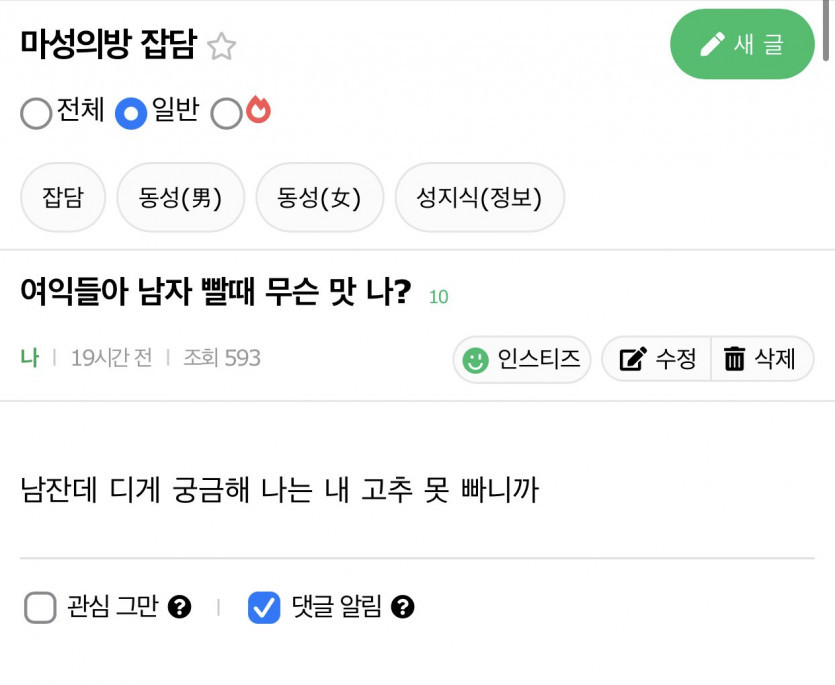Open help icon next to 관심 그만
The image size is (835, 685).
[180, 606]
